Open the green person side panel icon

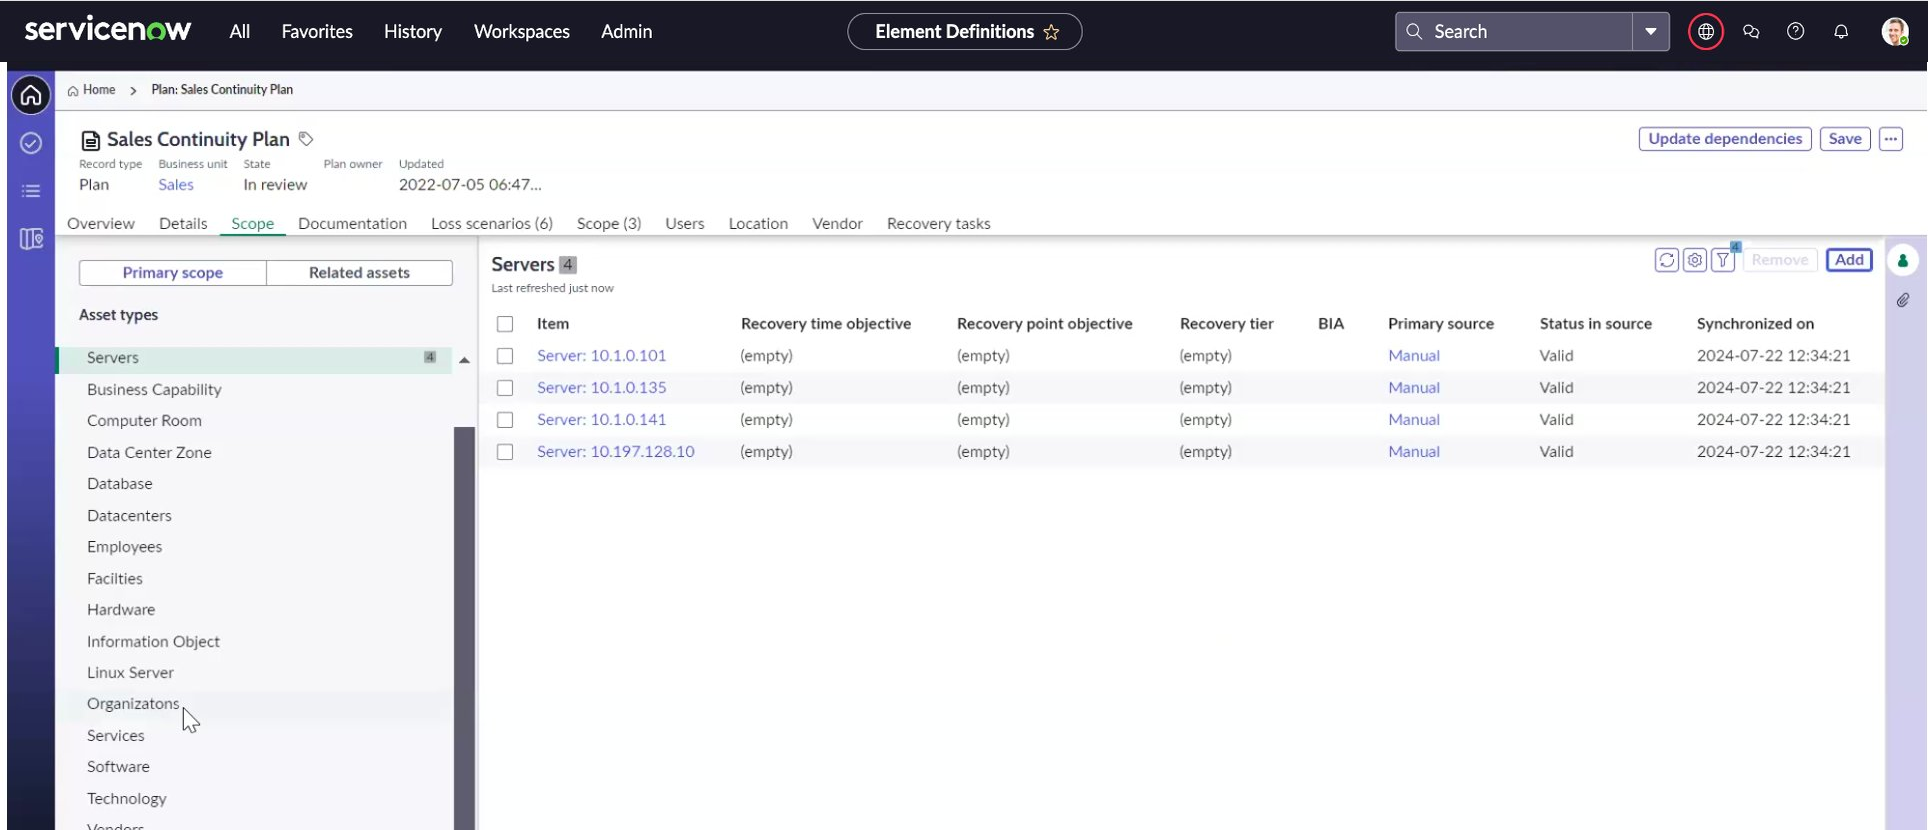pyautogui.click(x=1903, y=261)
